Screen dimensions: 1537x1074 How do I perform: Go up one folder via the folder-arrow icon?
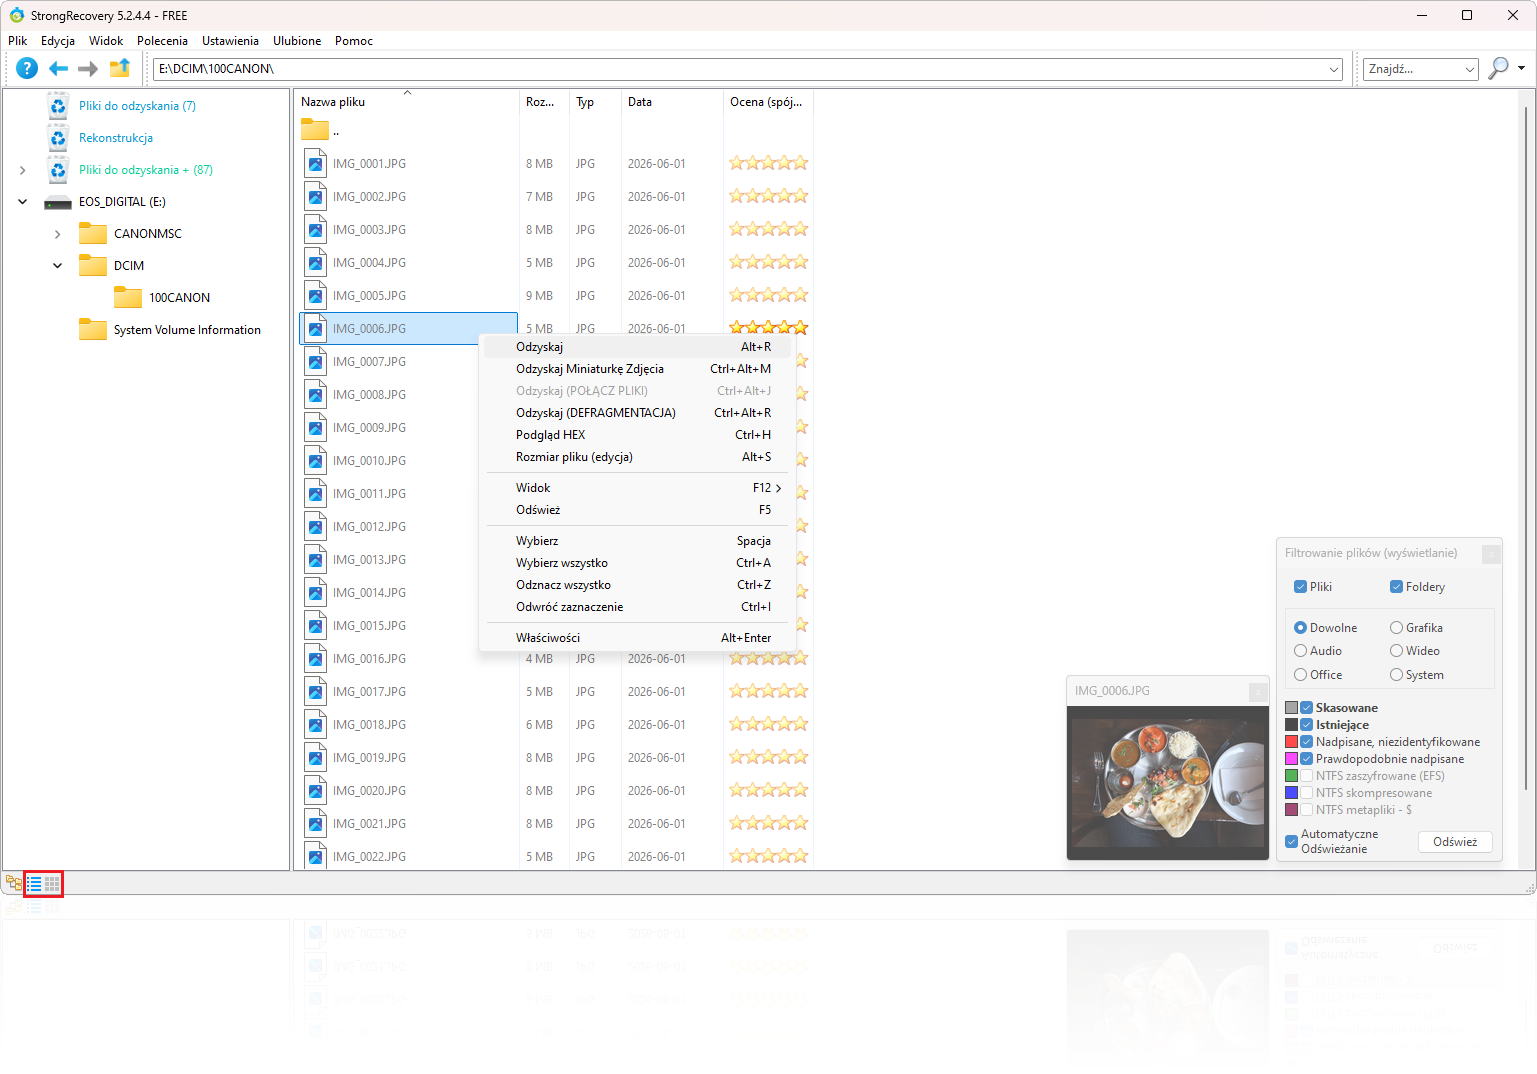[120, 68]
